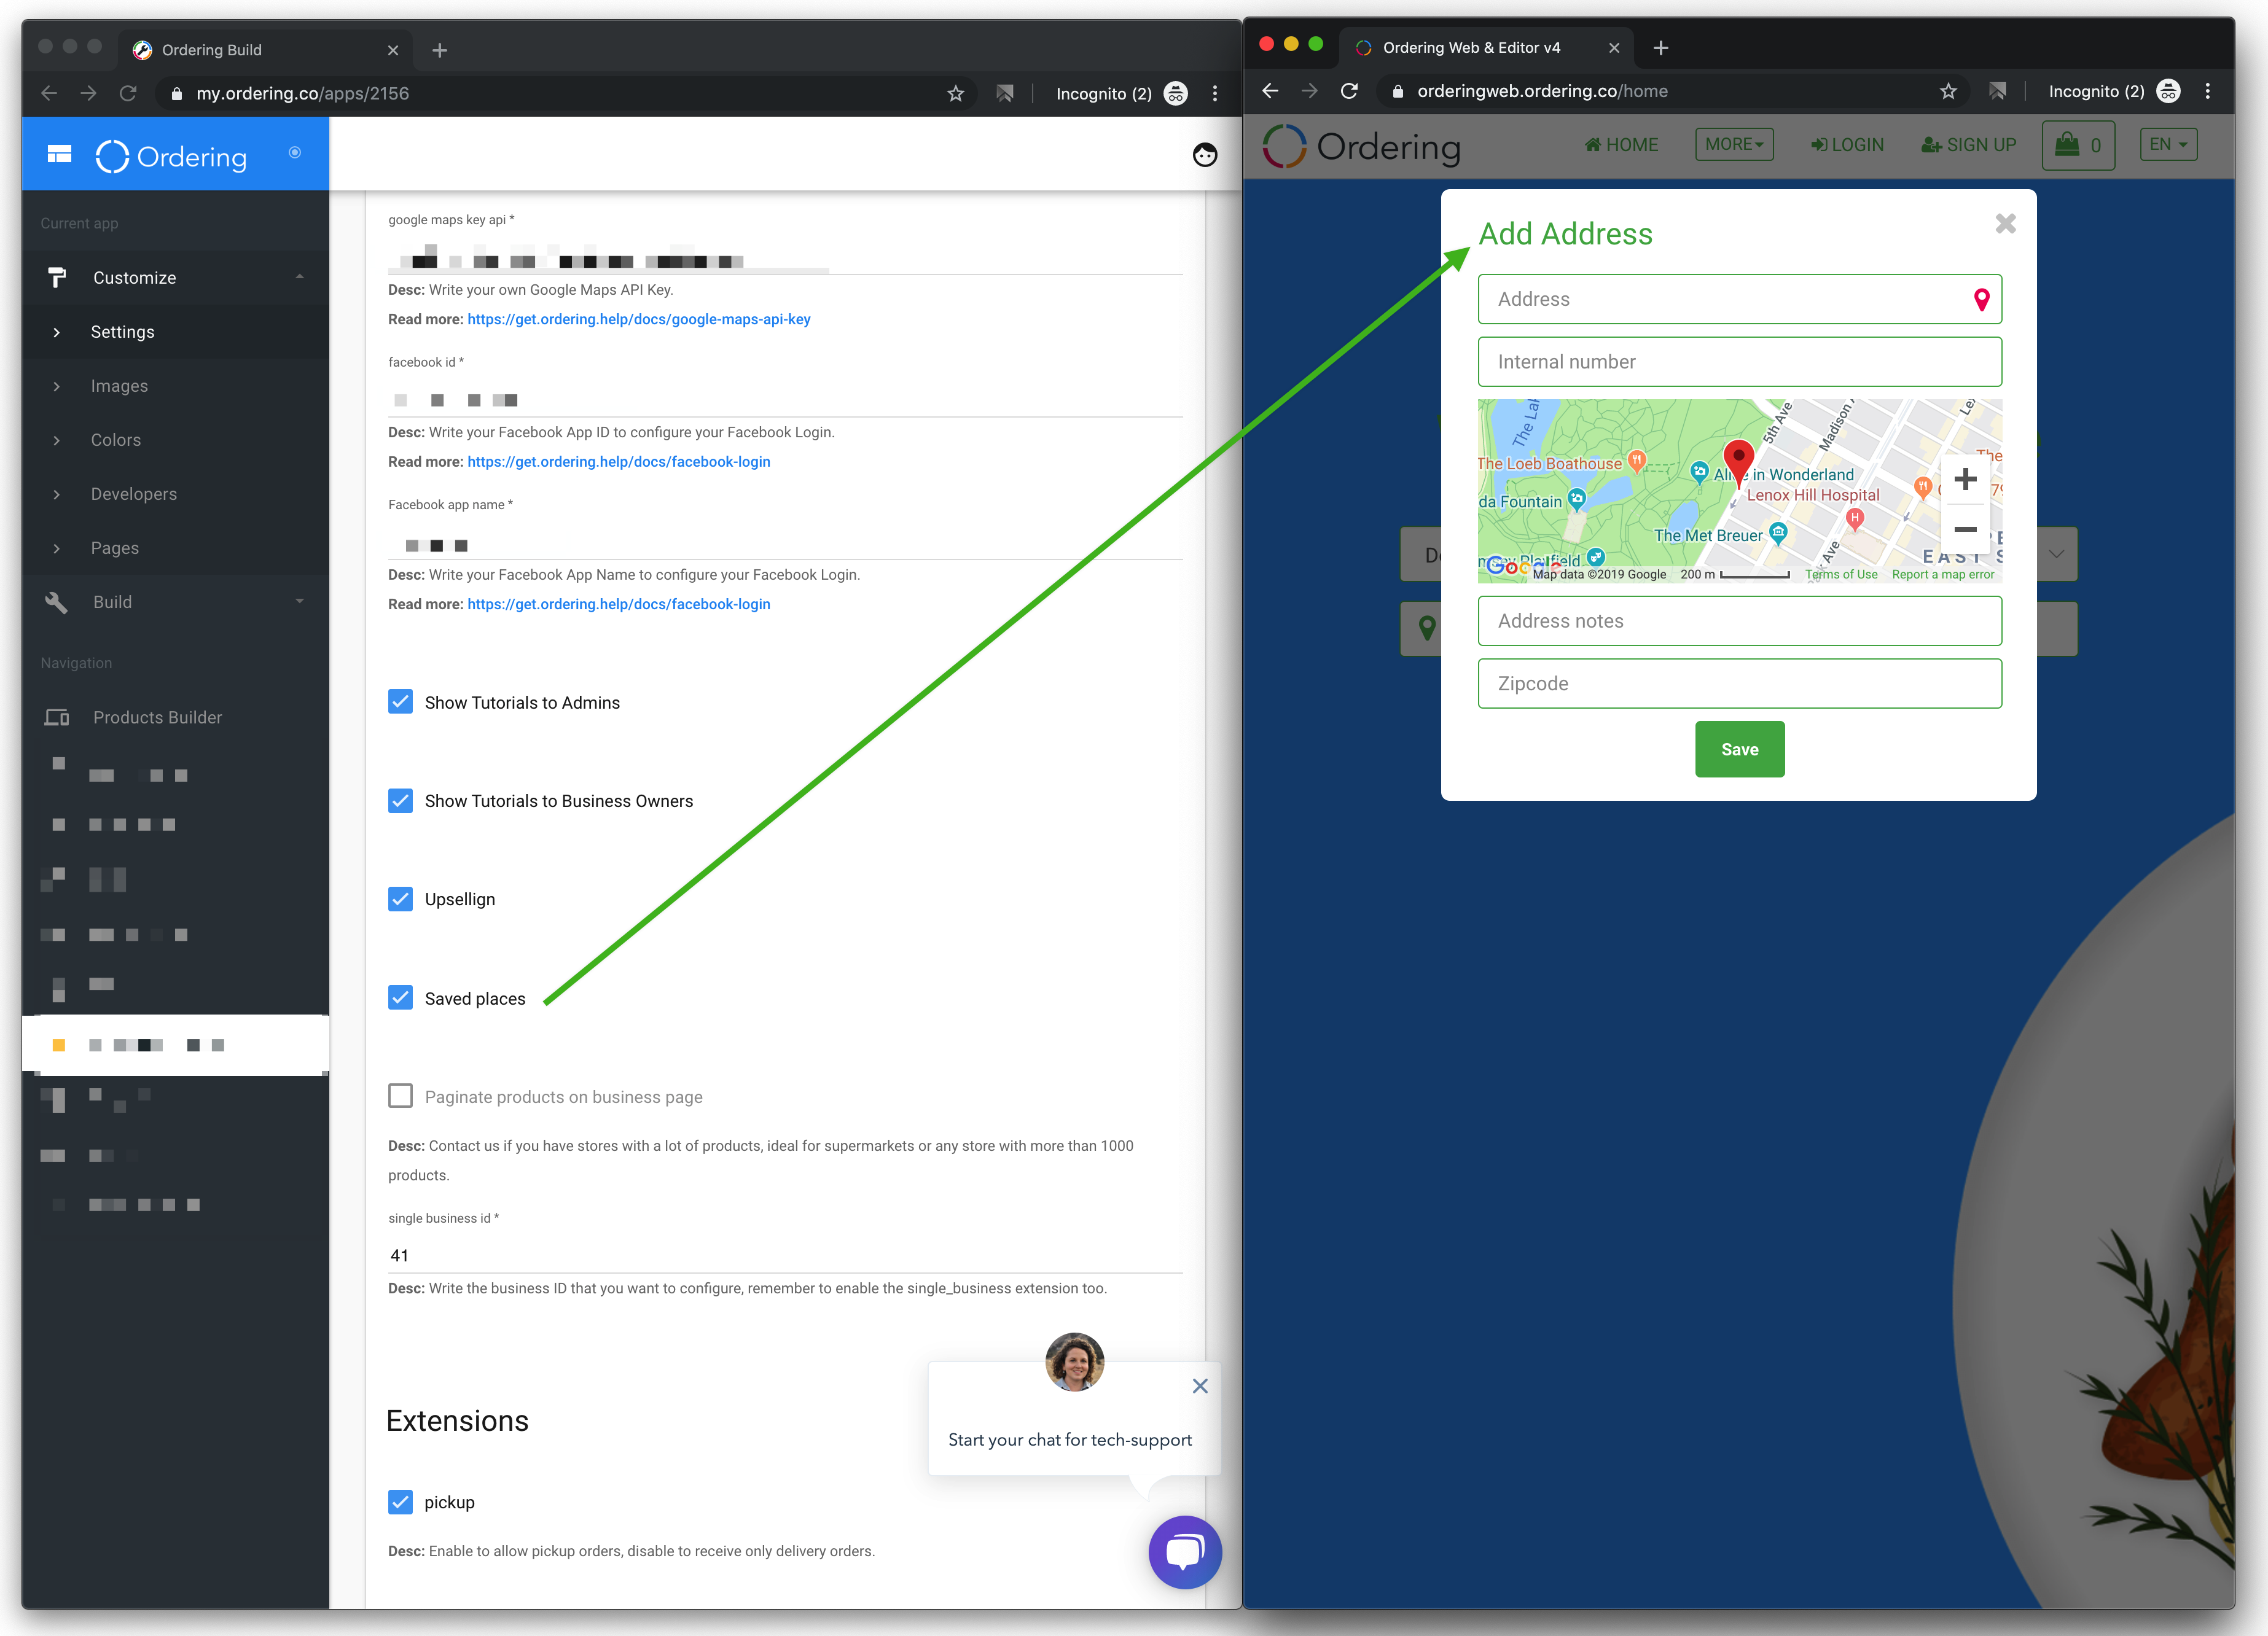Open the google-maps-api-key help link

[x=638, y=319]
